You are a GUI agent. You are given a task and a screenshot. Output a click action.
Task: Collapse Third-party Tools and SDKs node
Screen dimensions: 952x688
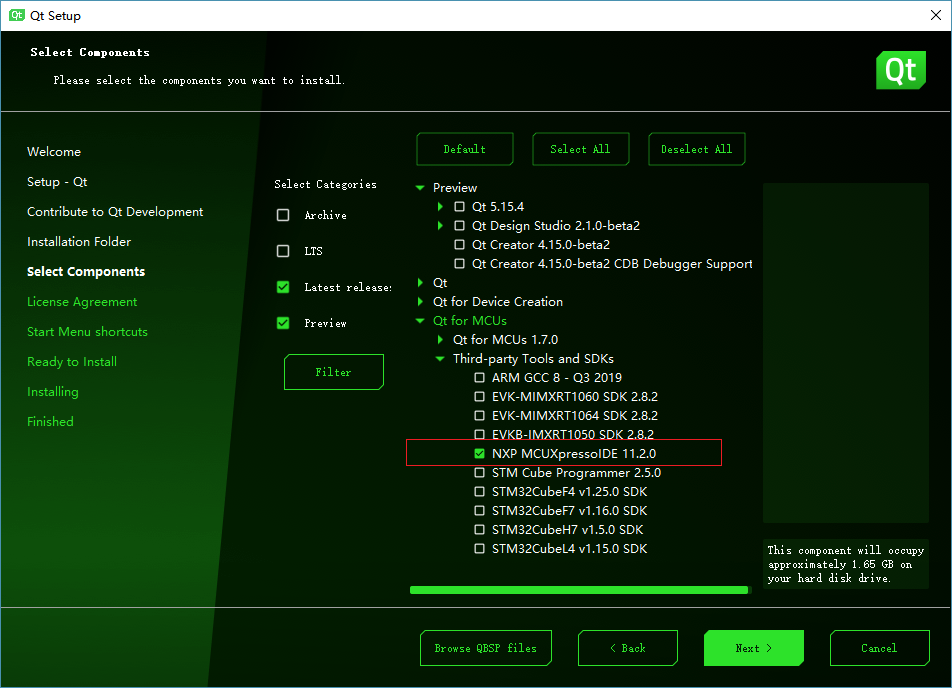click(440, 358)
